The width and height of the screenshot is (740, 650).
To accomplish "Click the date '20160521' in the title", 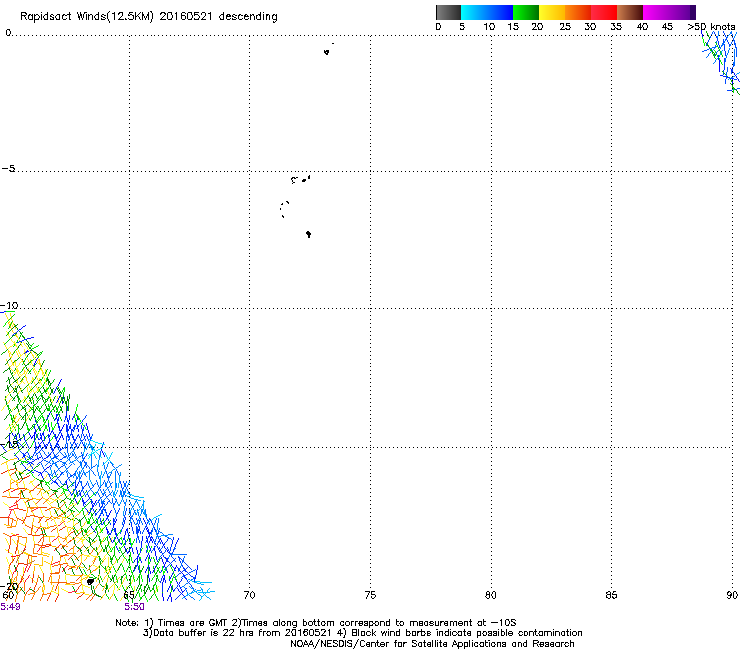I will (x=185, y=16).
